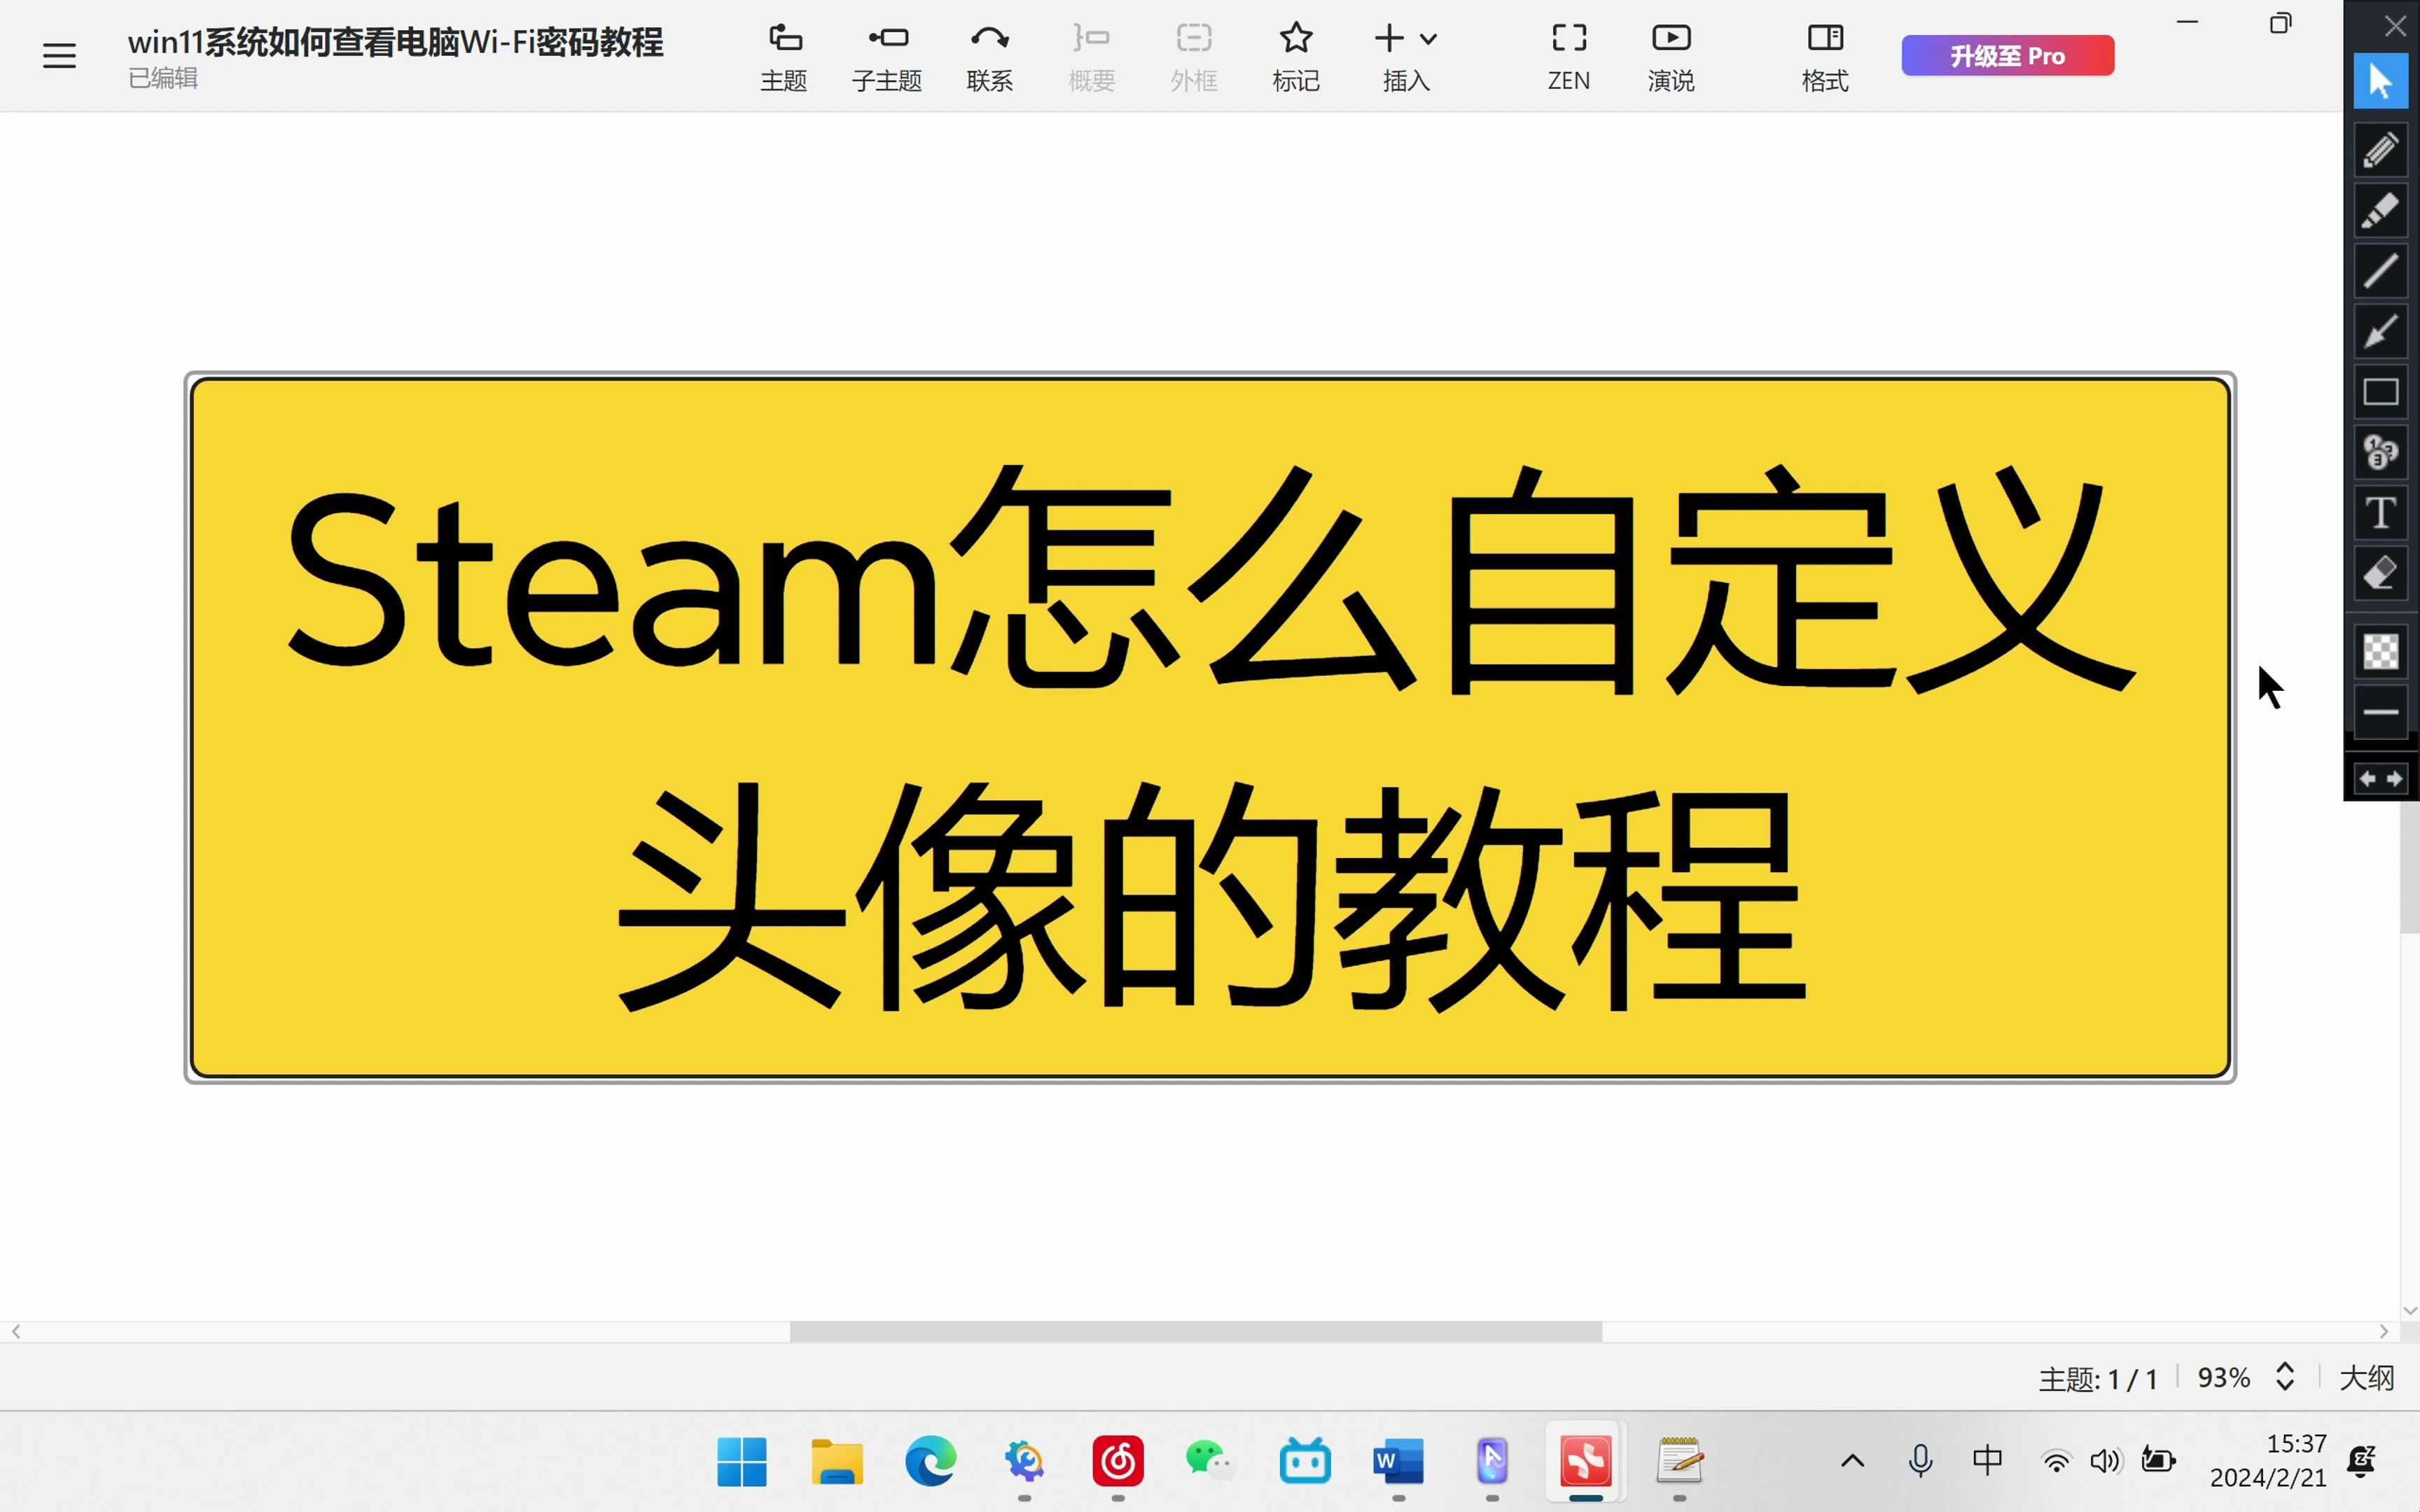Open the hamburger main menu
The image size is (2420, 1512).
click(59, 56)
